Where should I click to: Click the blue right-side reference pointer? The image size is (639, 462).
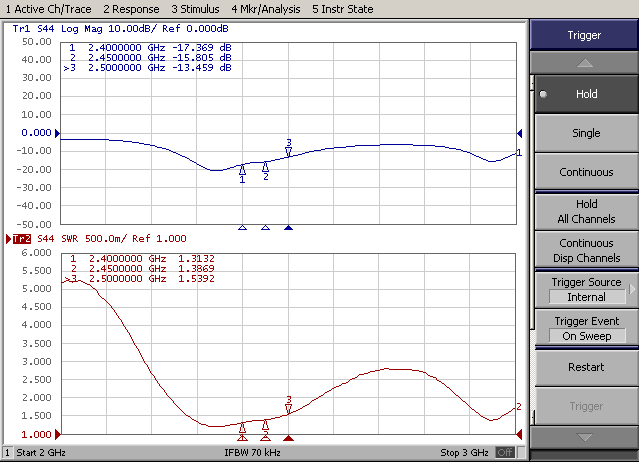coord(520,133)
